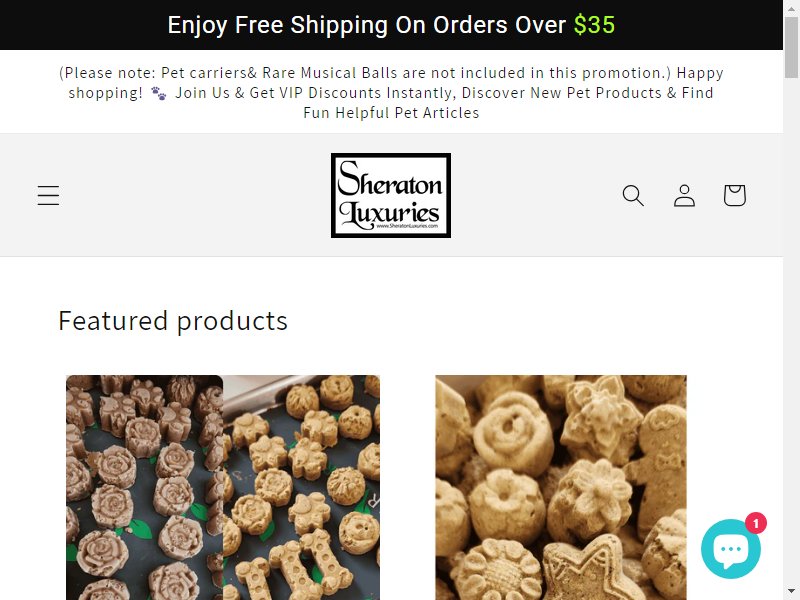Click the Sheraton Luxuries logo

(391, 195)
